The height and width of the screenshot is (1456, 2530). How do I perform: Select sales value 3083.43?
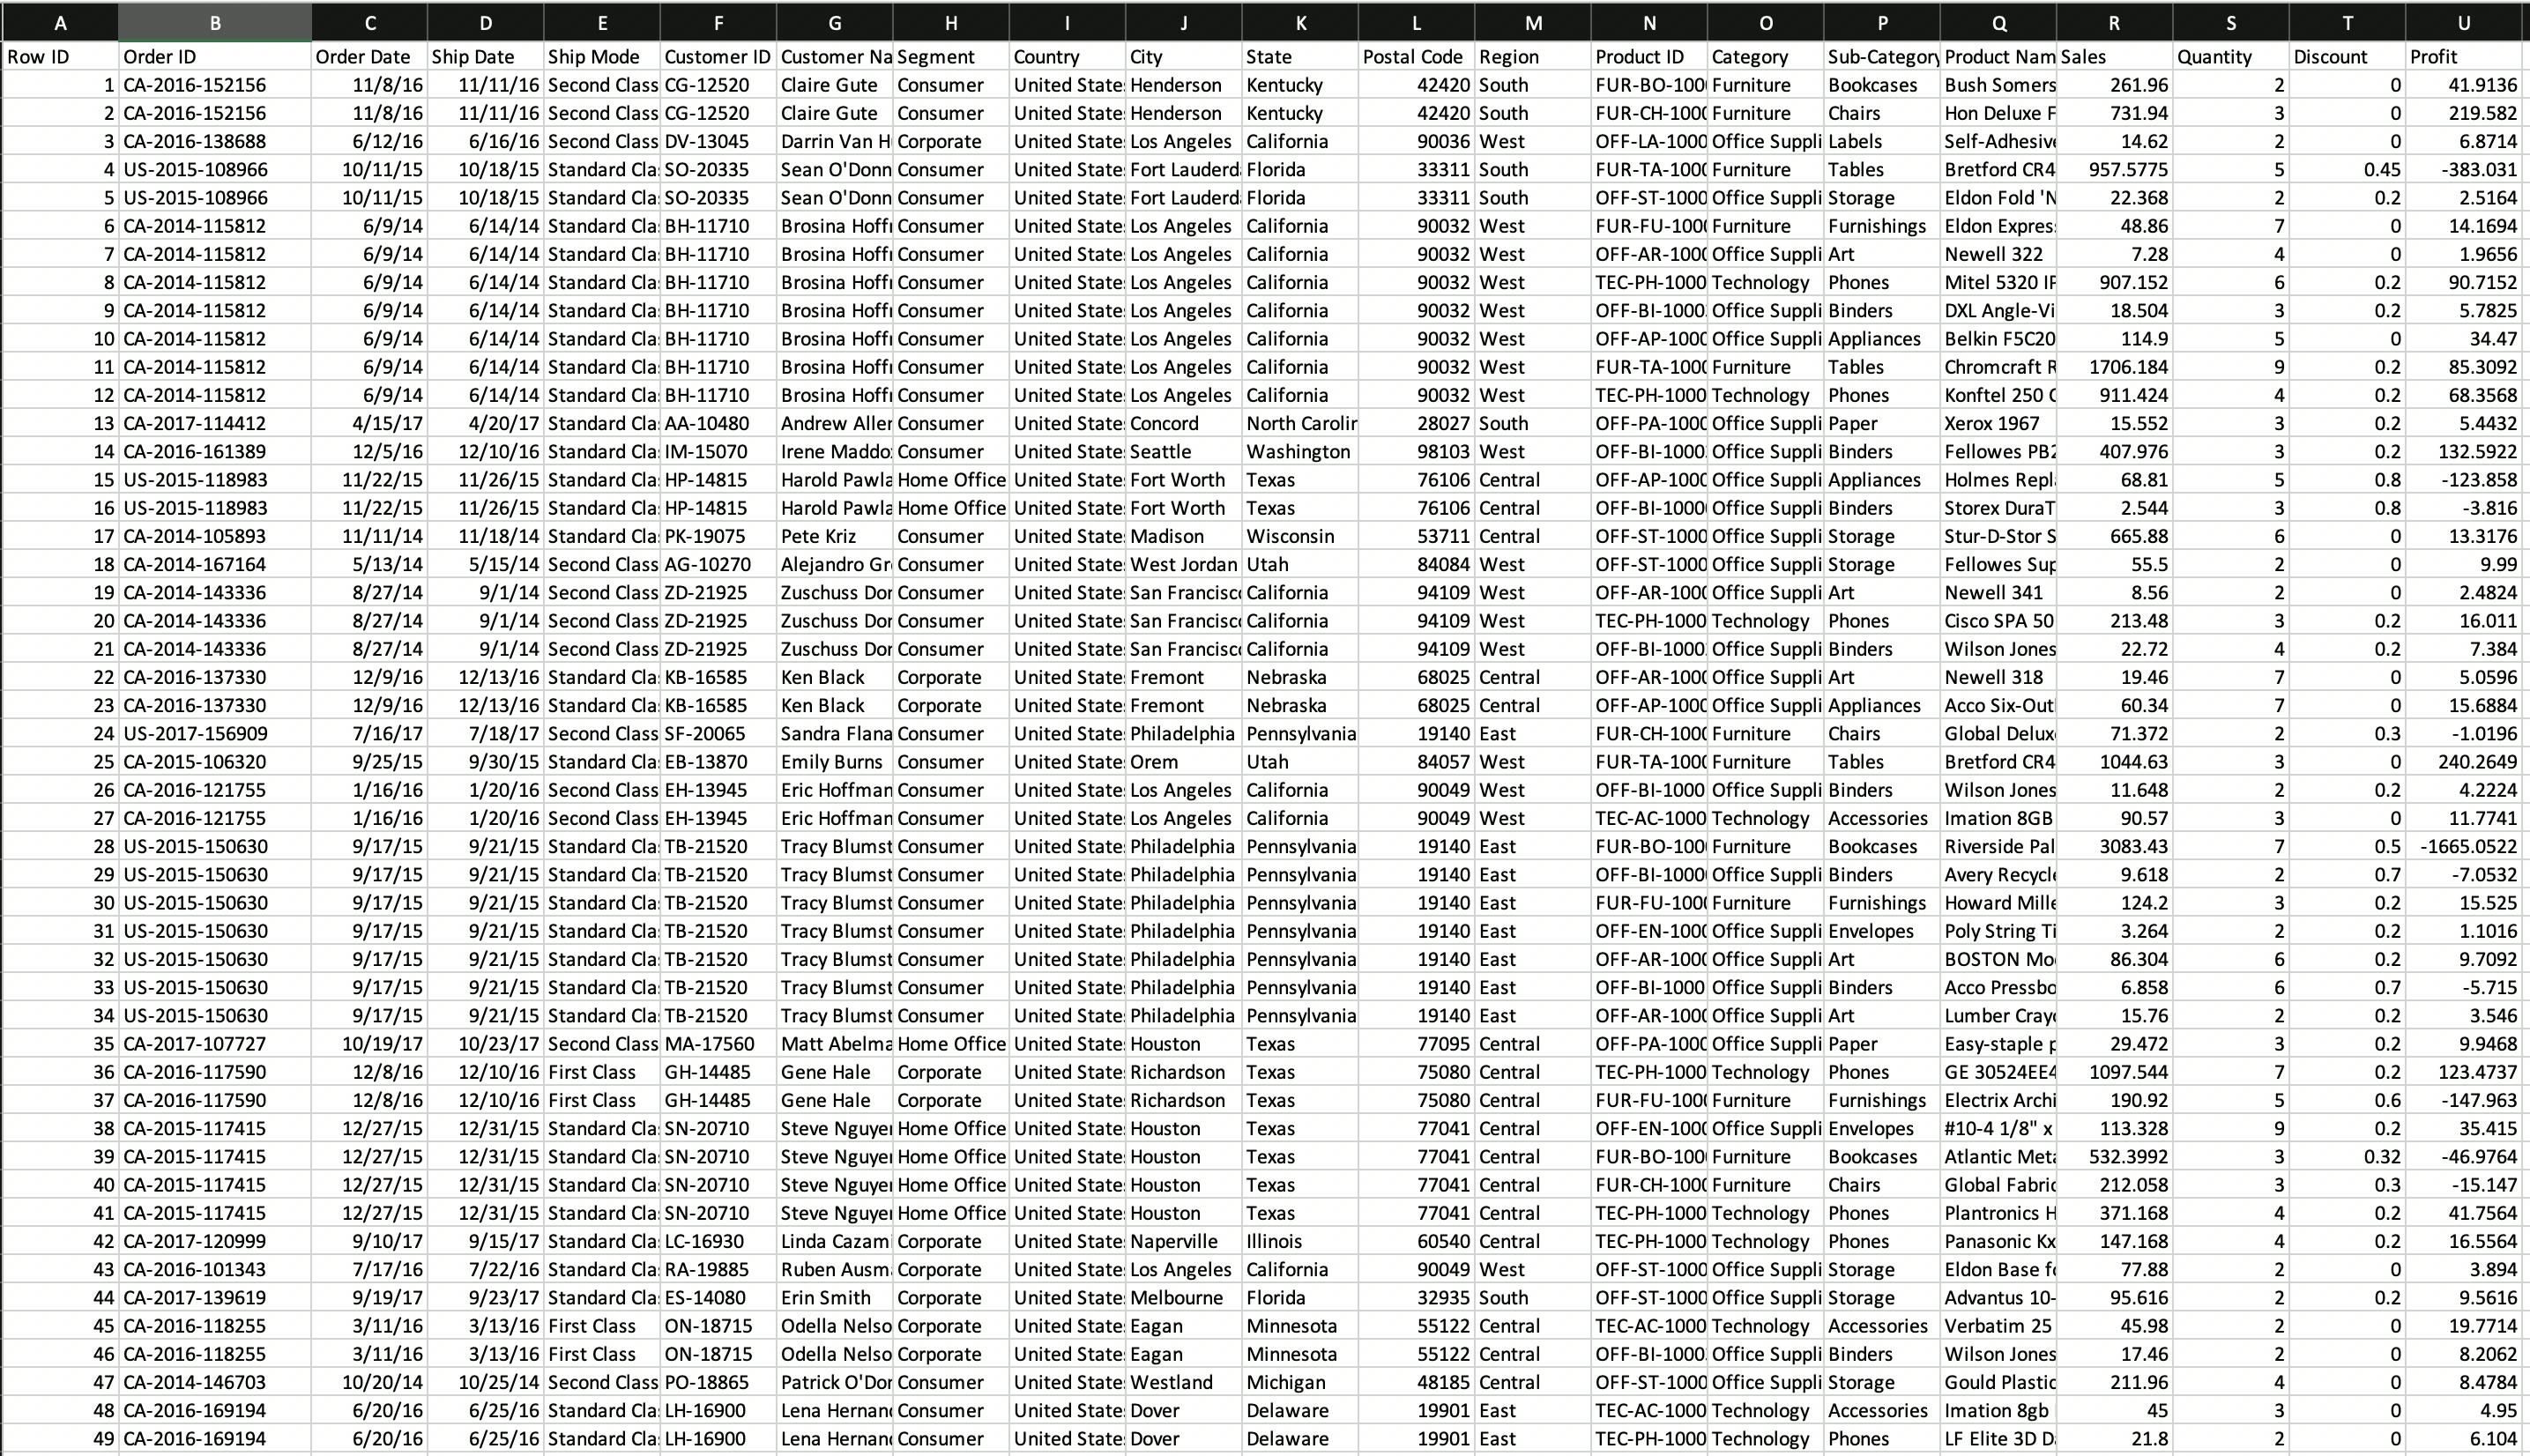coord(2114,846)
